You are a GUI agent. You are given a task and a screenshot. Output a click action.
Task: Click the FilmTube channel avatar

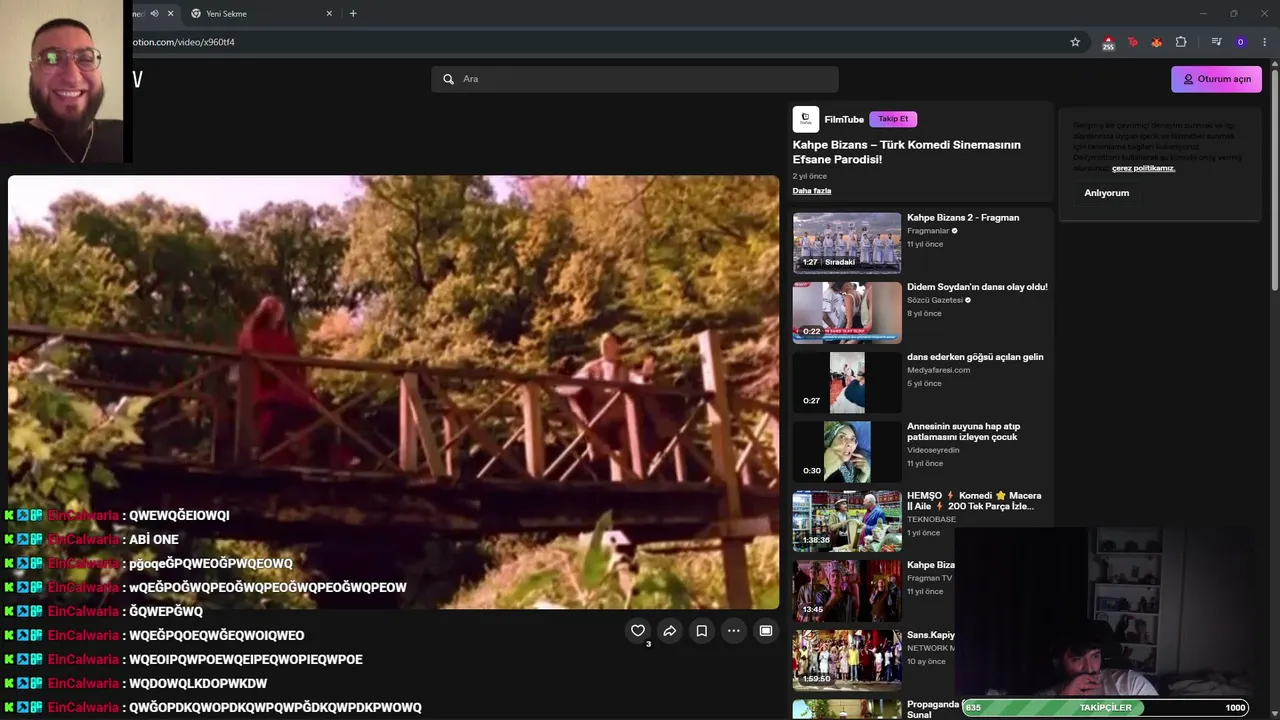pos(805,119)
